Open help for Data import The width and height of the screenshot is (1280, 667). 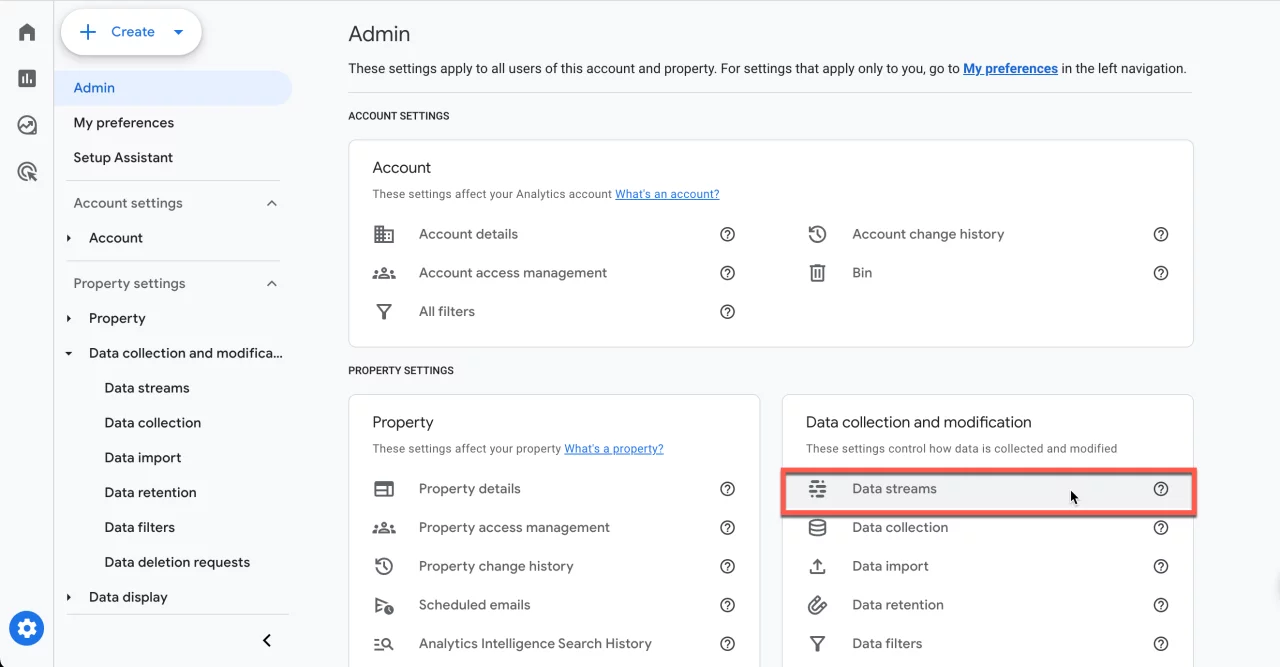[1161, 566]
